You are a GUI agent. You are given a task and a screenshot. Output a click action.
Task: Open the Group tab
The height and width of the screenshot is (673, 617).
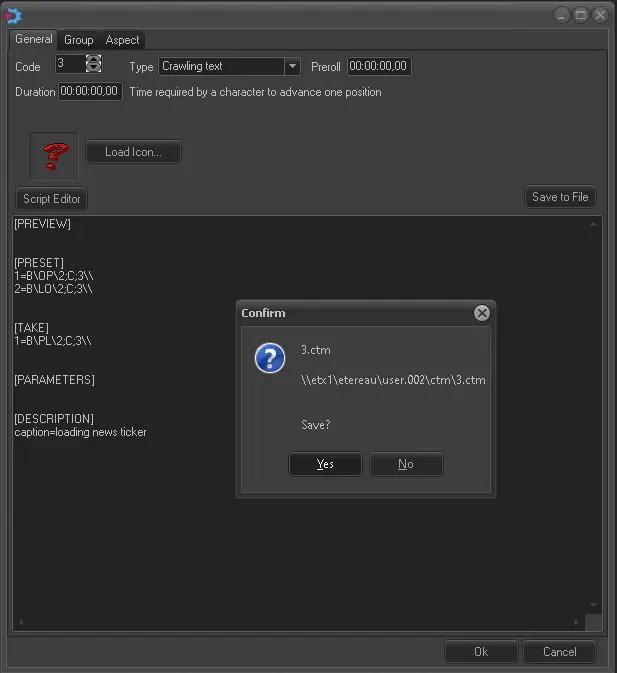coord(79,40)
